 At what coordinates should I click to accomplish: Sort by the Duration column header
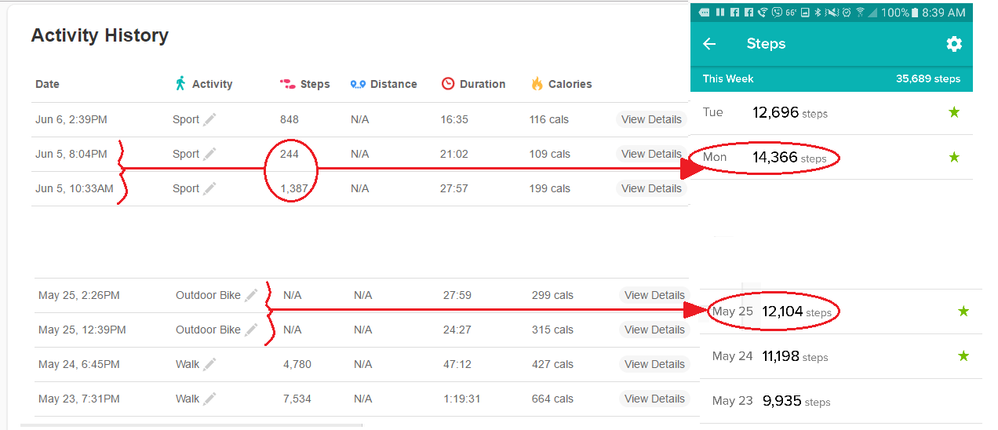[x=481, y=84]
